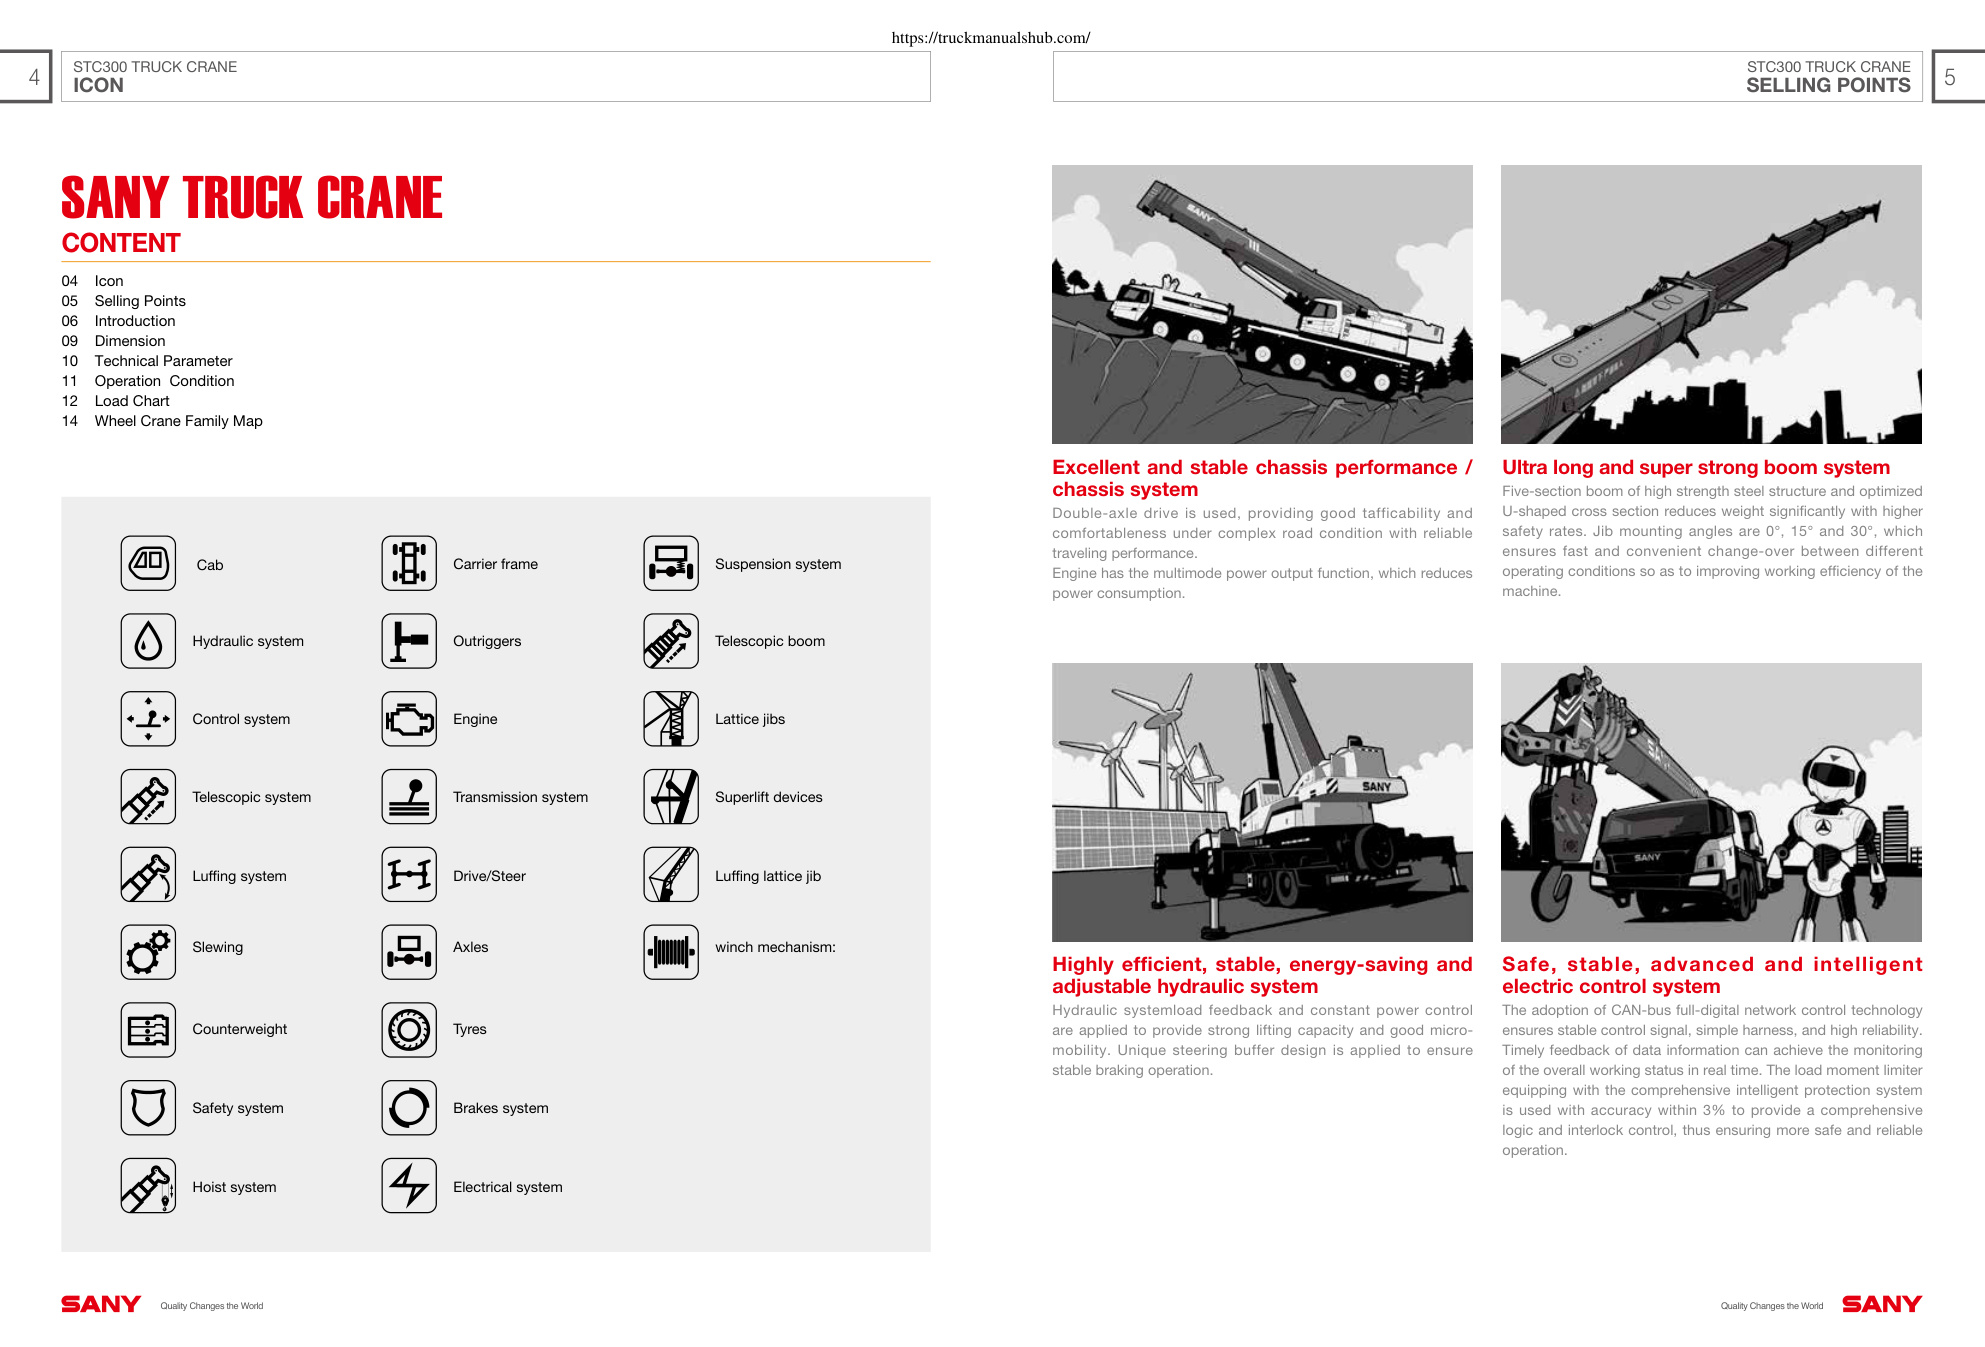1985x1347 pixels.
Task: Click page number 4 box
Action: click(x=26, y=77)
